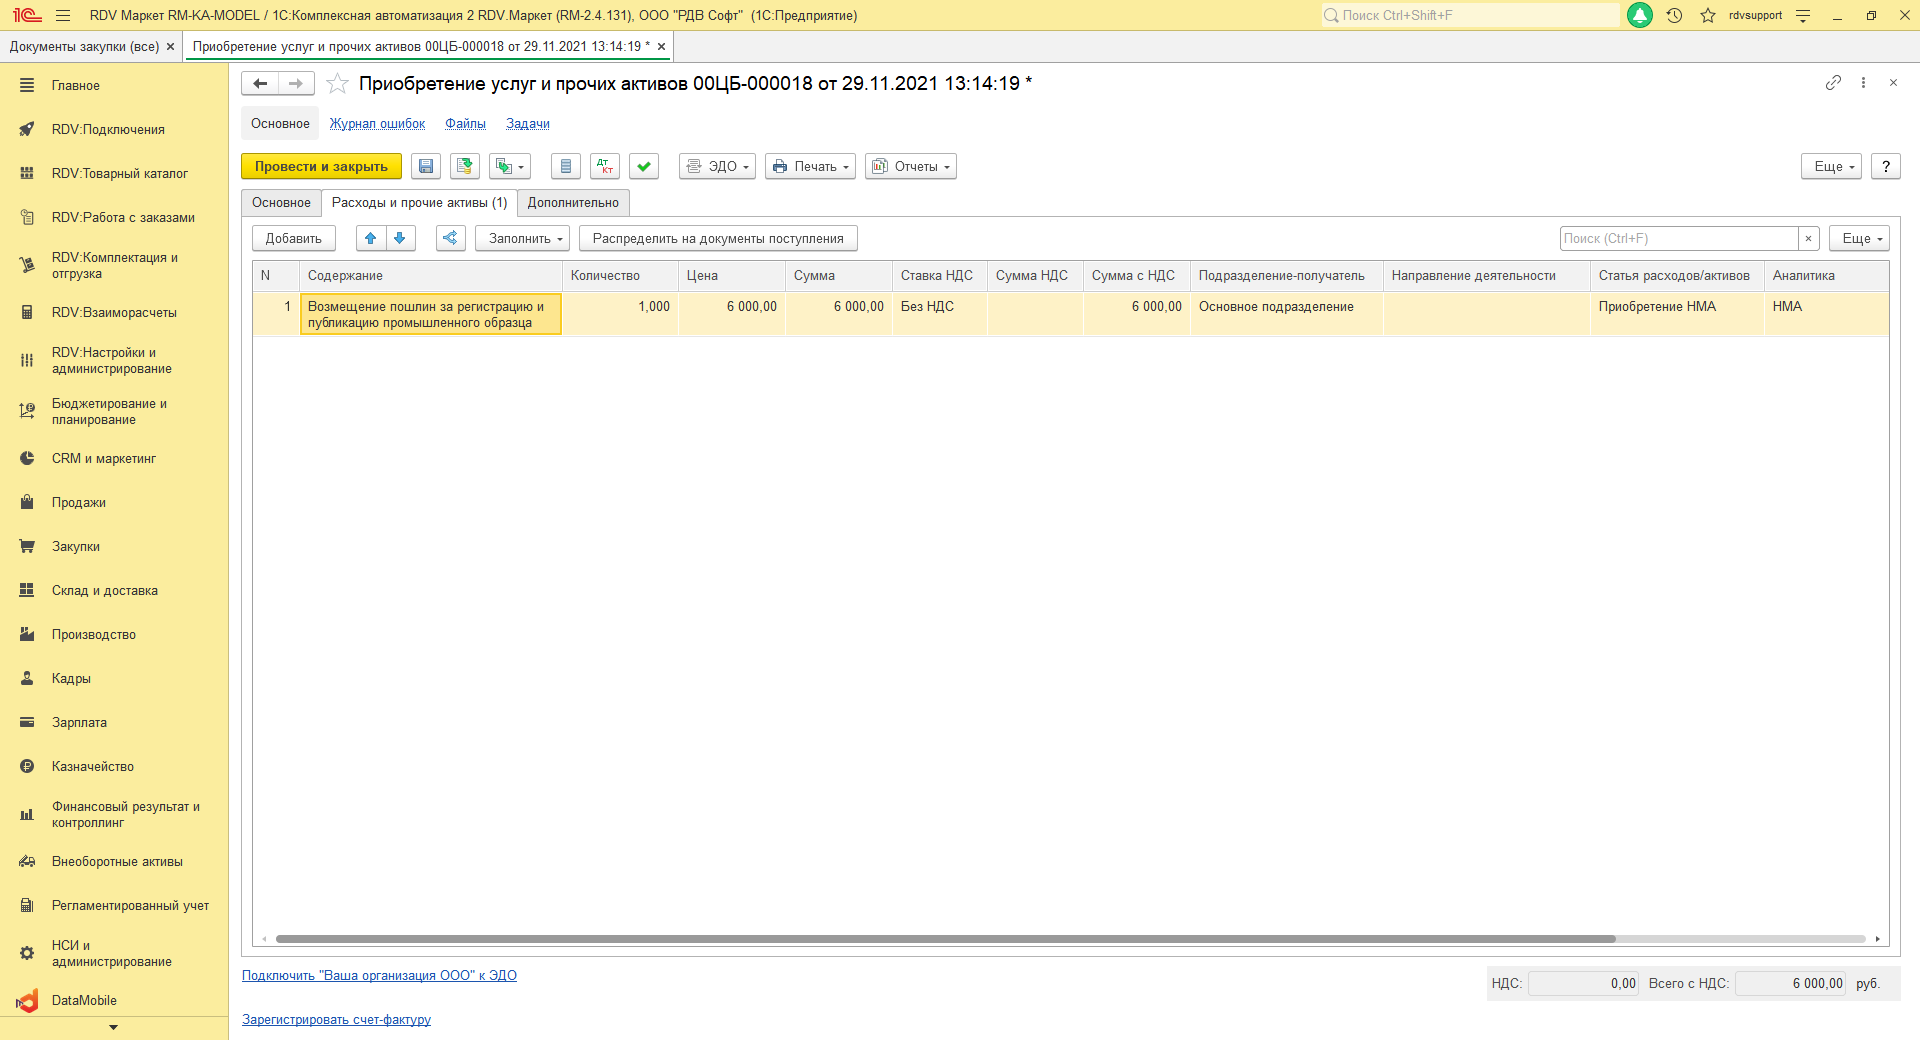Screen dimensions: 1920x1040
Task: Move row up with blue arrow
Action: [371, 238]
